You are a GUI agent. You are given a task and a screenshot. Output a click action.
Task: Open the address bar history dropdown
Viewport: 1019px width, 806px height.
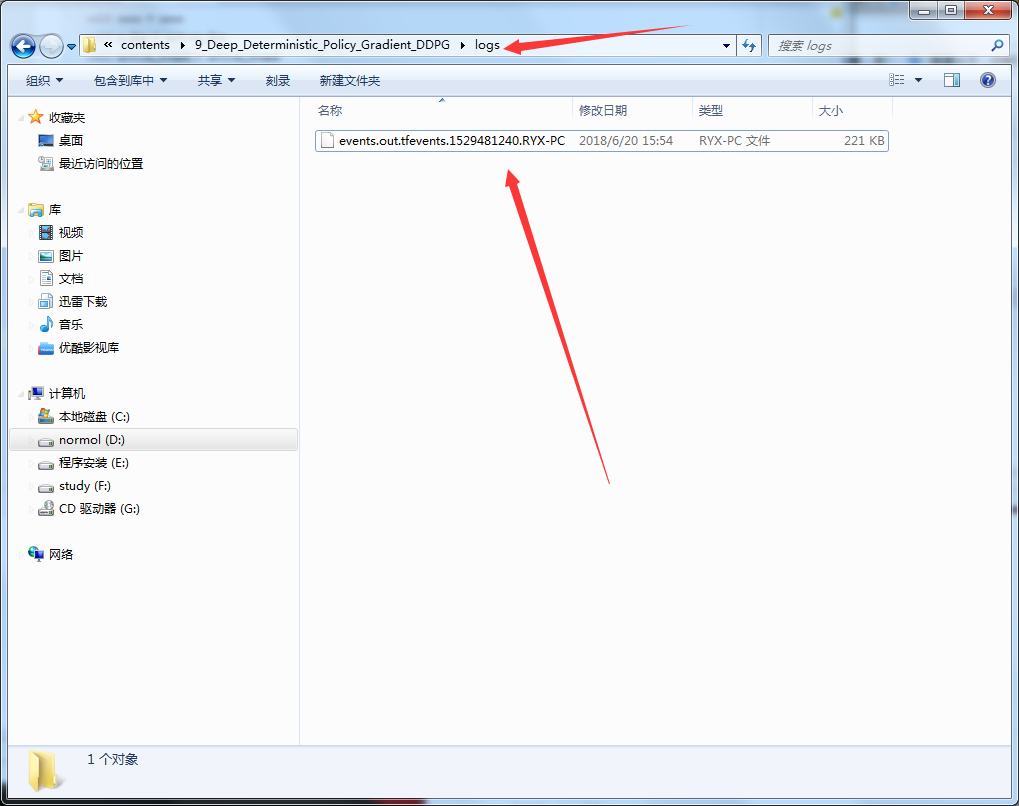coord(727,46)
